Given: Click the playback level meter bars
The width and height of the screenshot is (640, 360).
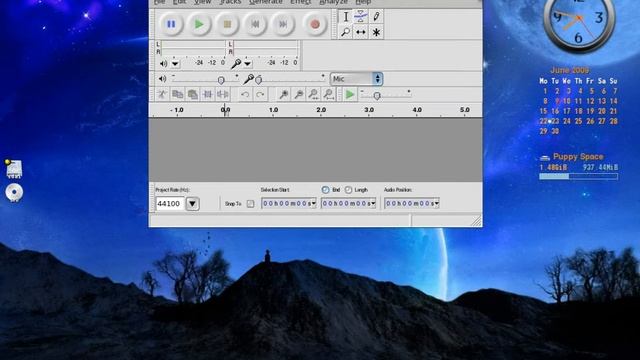Looking at the screenshot, I should pyautogui.click(x=193, y=48).
